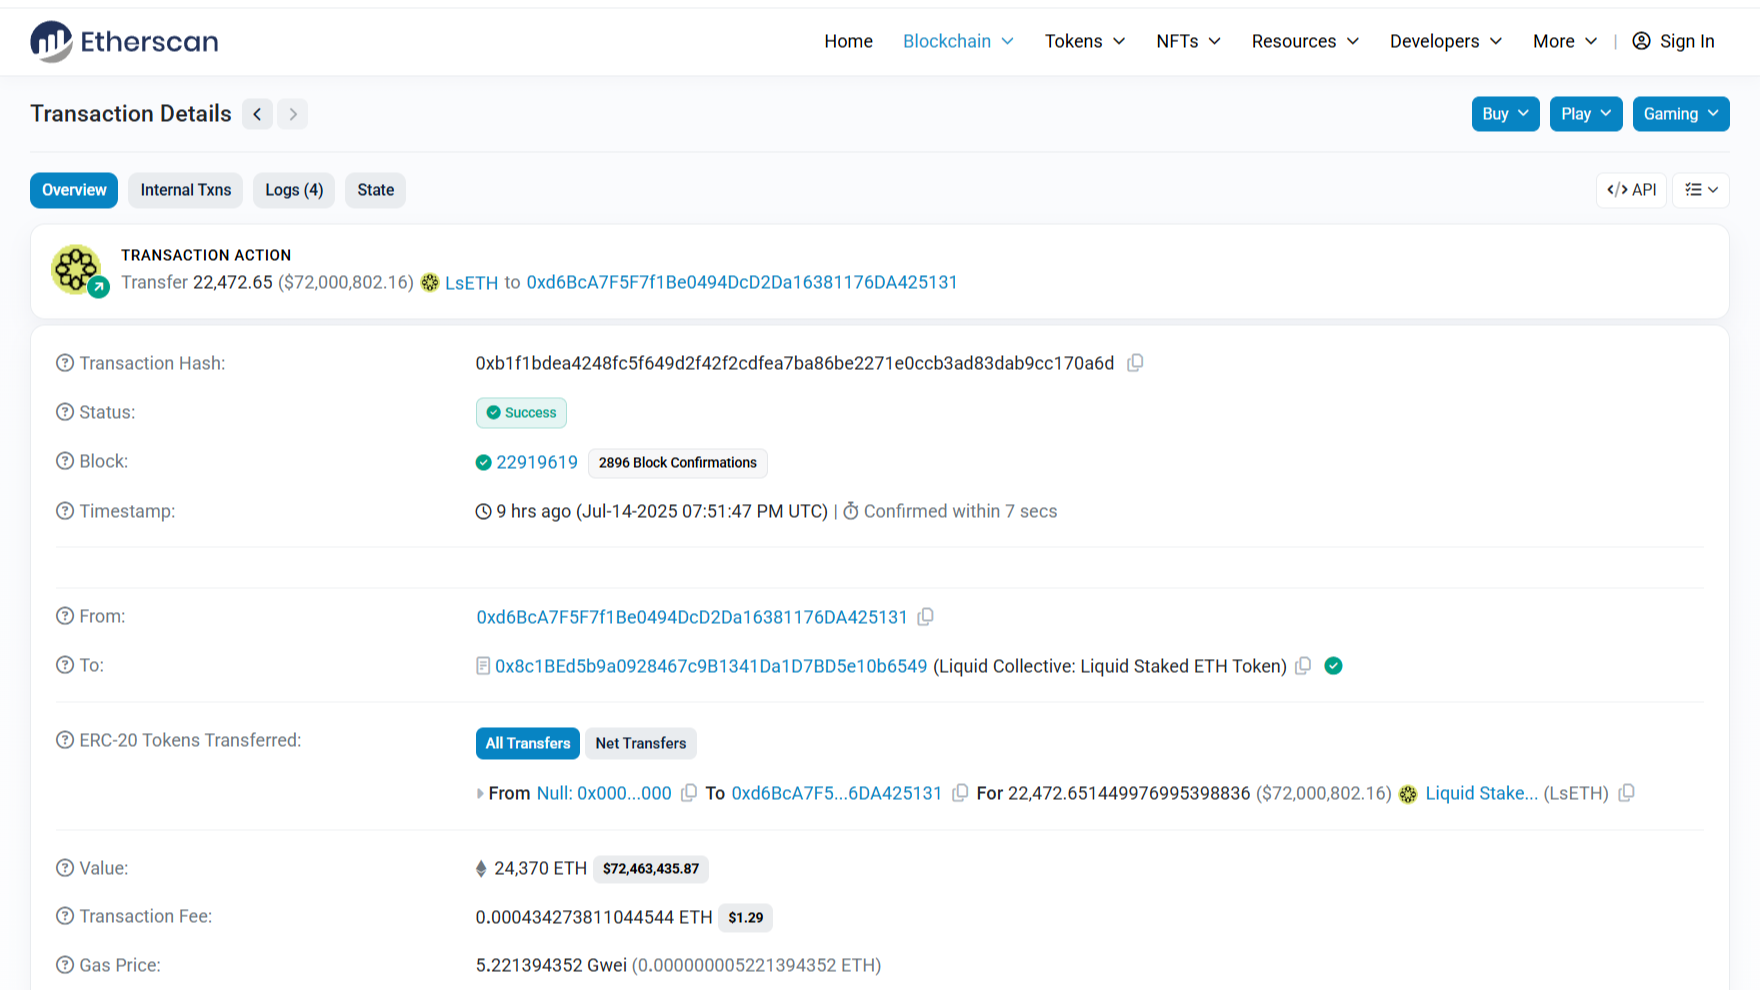
Task: Open the Developers menu
Action: pyautogui.click(x=1446, y=41)
